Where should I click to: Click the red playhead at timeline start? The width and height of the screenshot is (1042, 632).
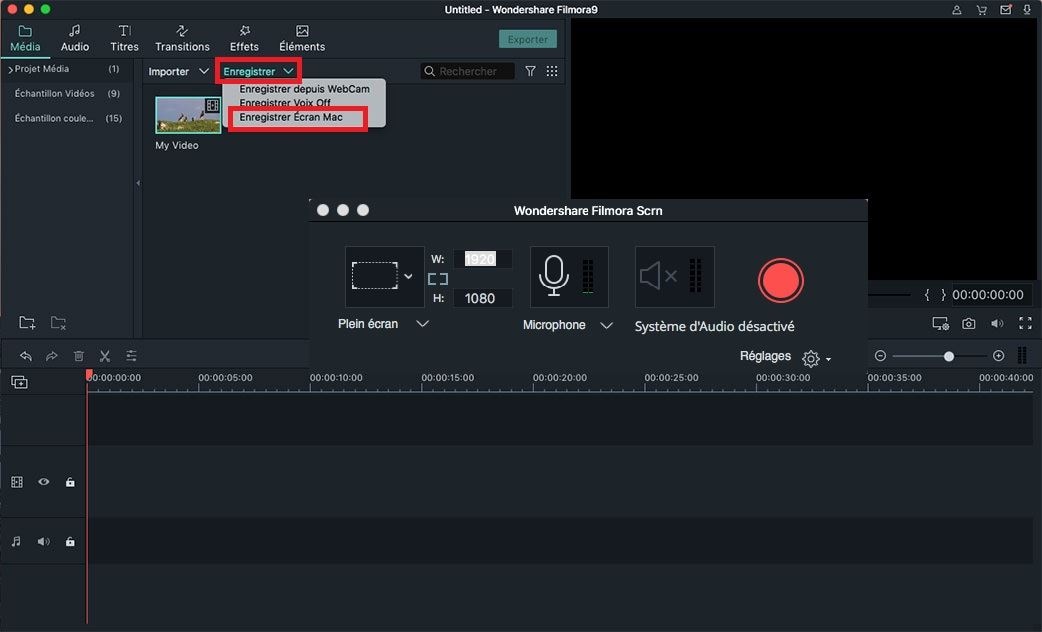click(89, 376)
